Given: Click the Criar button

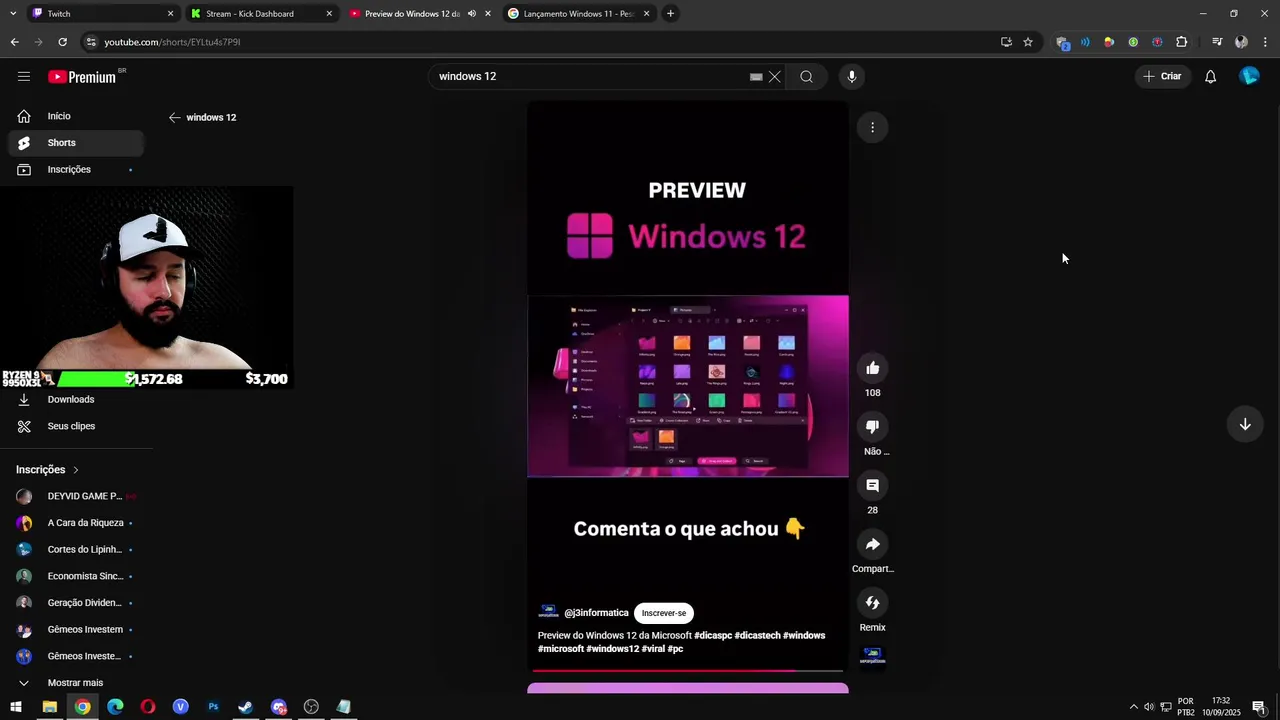Looking at the screenshot, I should (1162, 77).
